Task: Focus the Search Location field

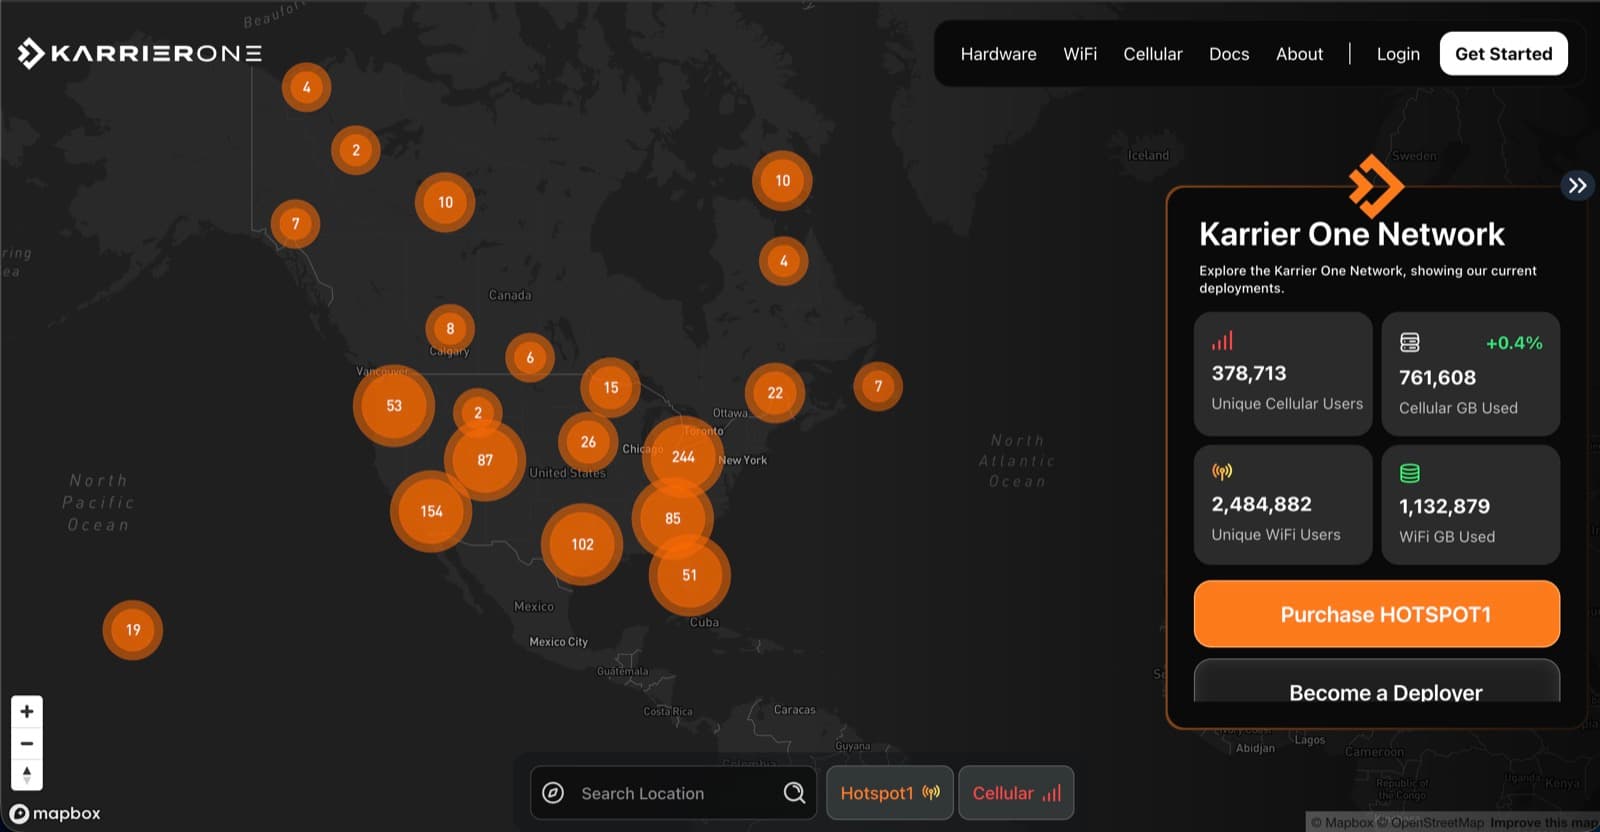Action: [x=673, y=793]
